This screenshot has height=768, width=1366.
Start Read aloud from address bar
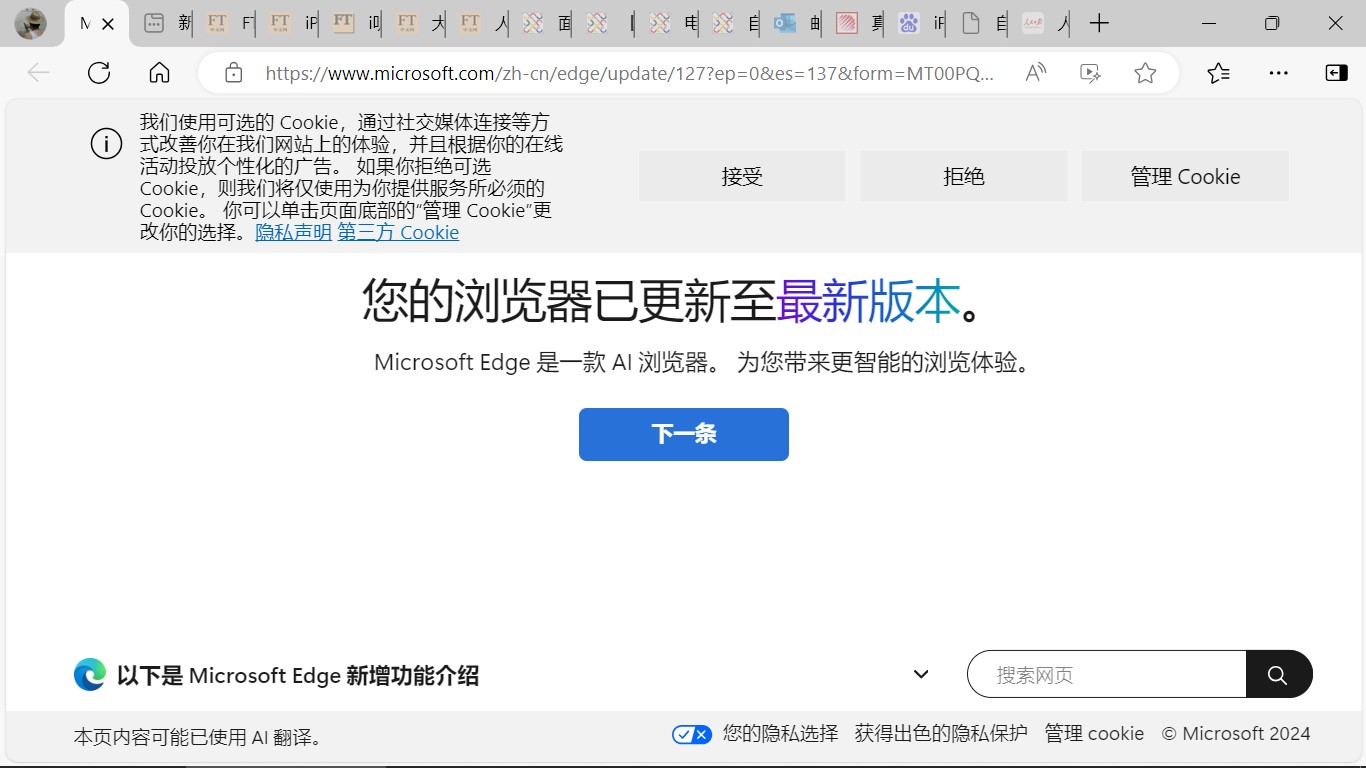coord(1036,72)
